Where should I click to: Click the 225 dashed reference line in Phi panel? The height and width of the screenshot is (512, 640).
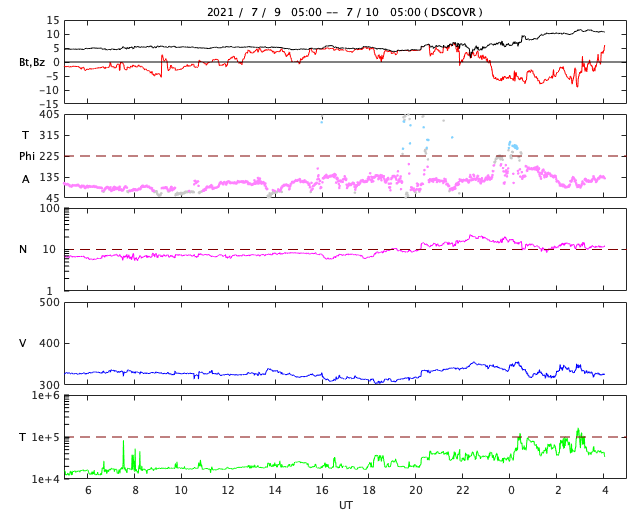pyautogui.click(x=345, y=156)
